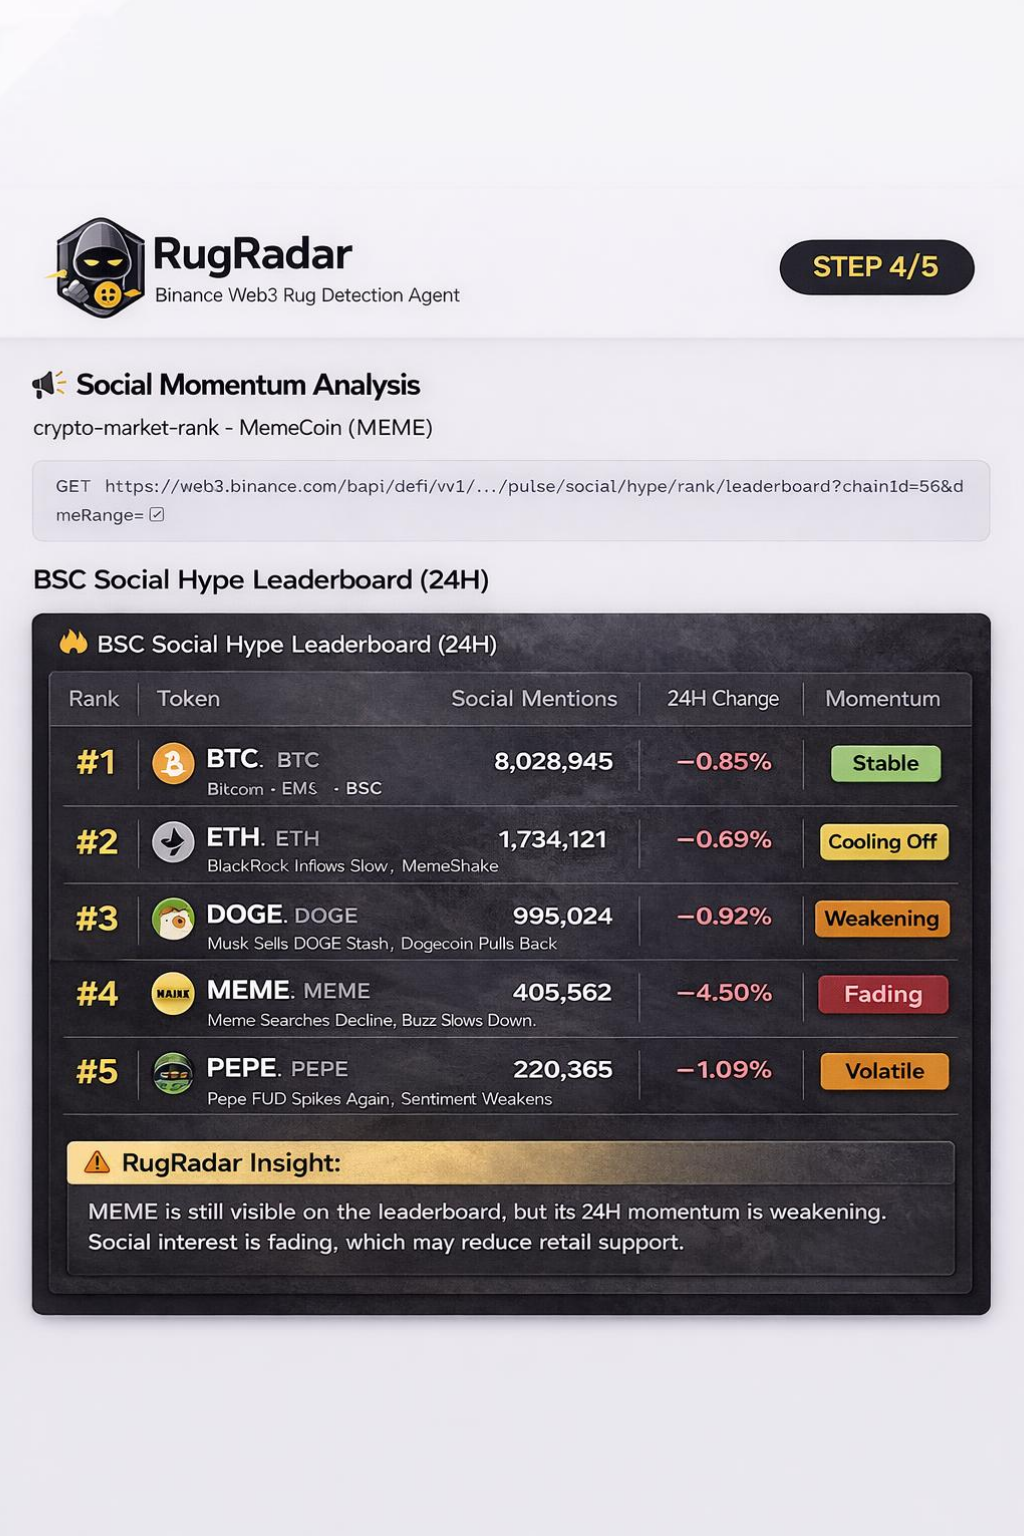The height and width of the screenshot is (1536, 1024).
Task: Click the ETH token icon
Action: (171, 840)
